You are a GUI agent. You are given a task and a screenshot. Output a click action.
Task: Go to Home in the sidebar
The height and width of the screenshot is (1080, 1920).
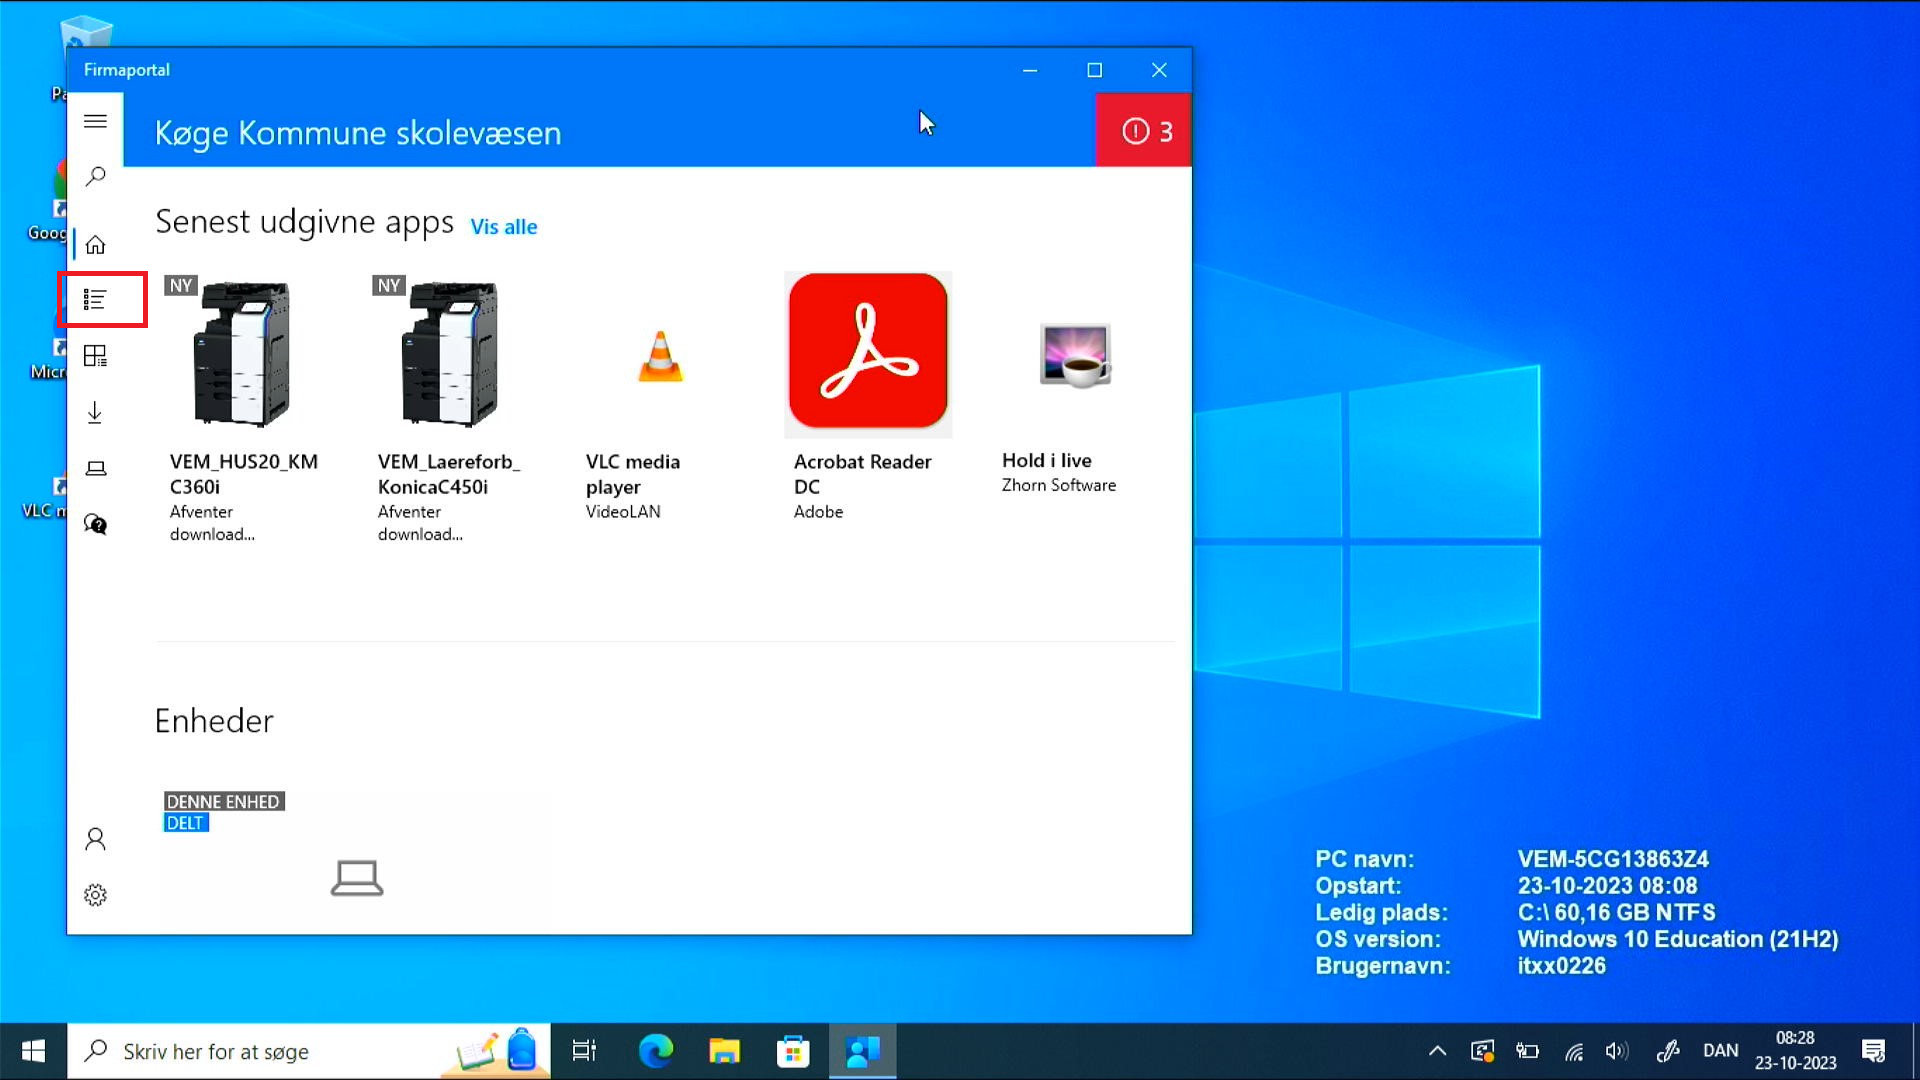(95, 245)
